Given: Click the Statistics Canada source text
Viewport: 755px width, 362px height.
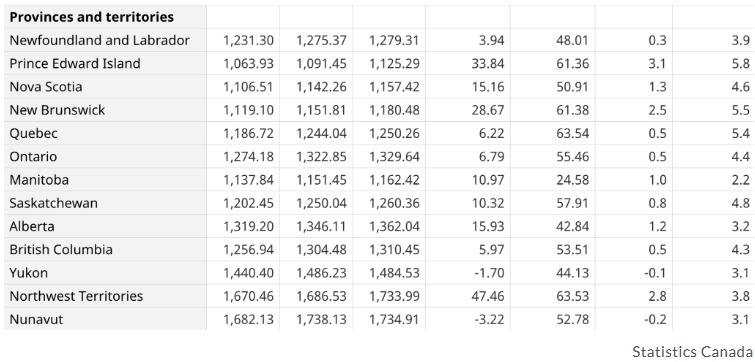Looking at the screenshot, I should tap(691, 351).
